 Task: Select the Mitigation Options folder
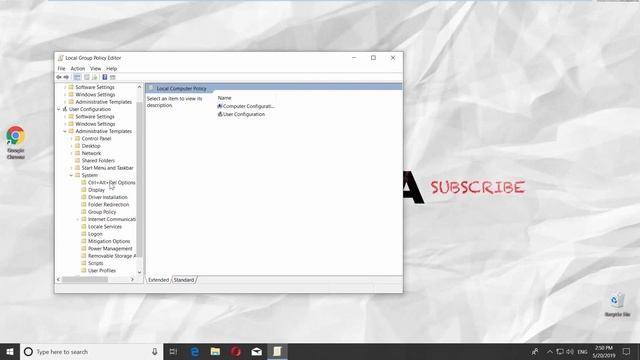pos(106,242)
